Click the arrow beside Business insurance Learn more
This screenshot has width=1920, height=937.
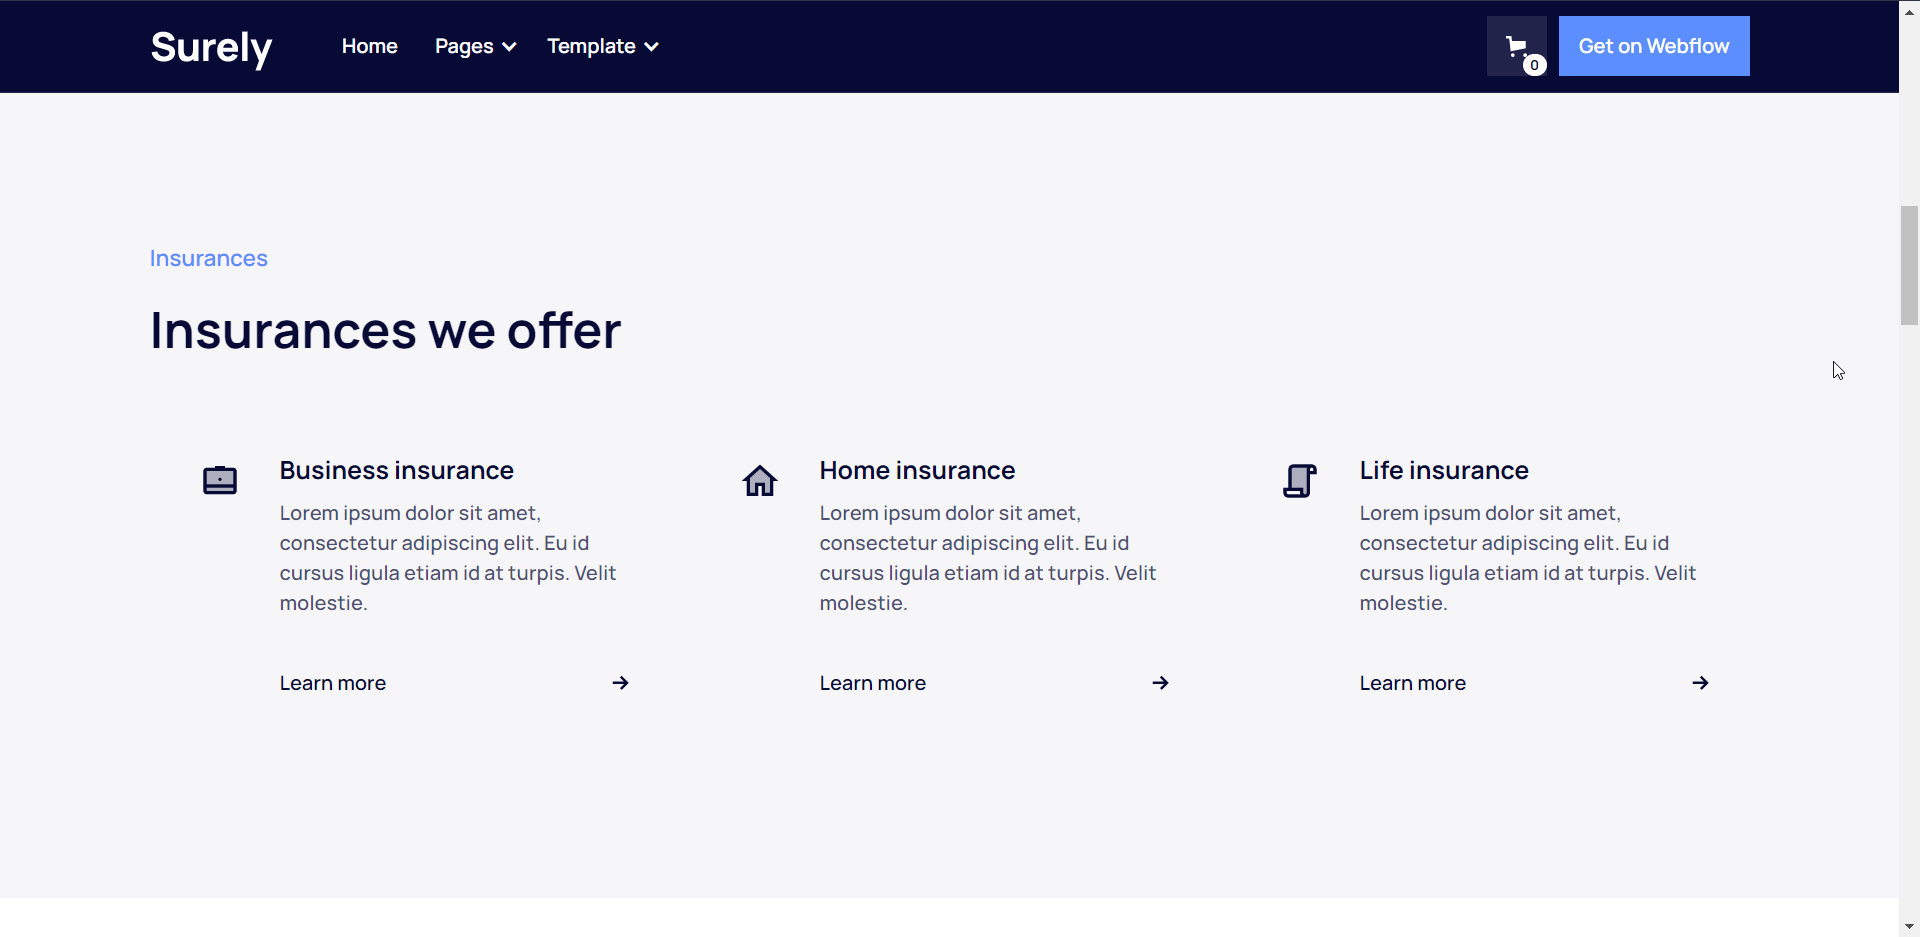click(621, 683)
